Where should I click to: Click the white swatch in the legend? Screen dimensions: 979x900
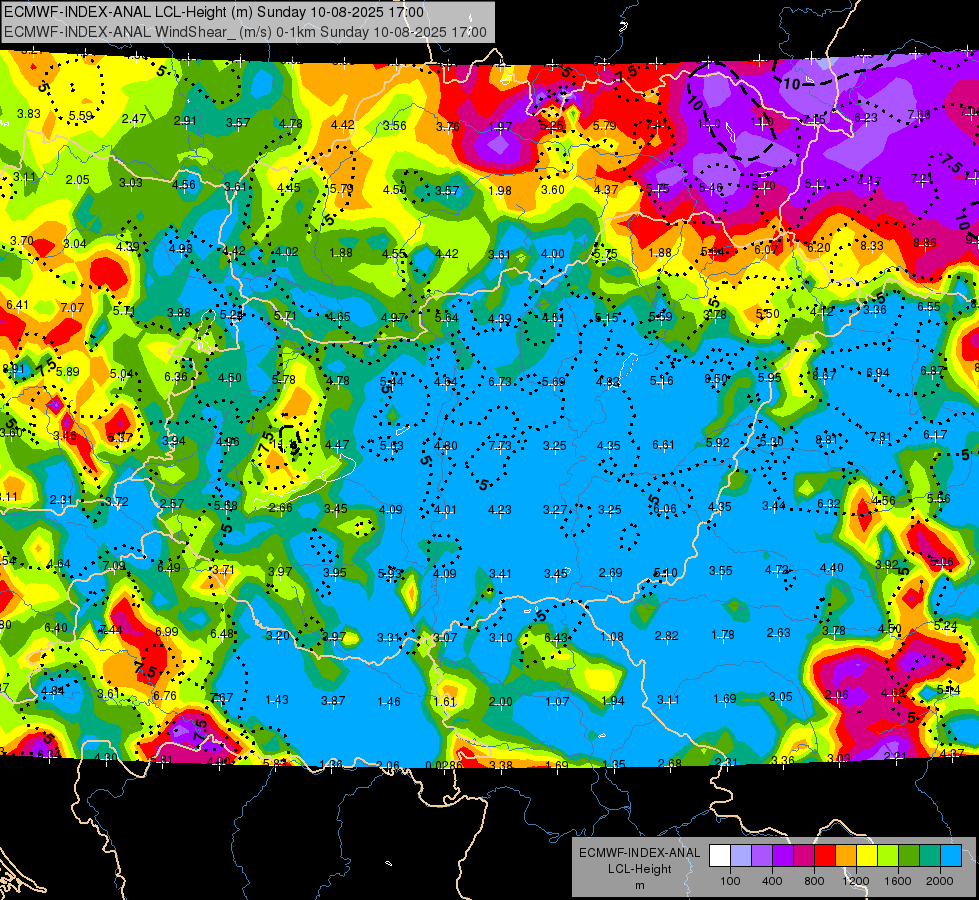[x=720, y=856]
